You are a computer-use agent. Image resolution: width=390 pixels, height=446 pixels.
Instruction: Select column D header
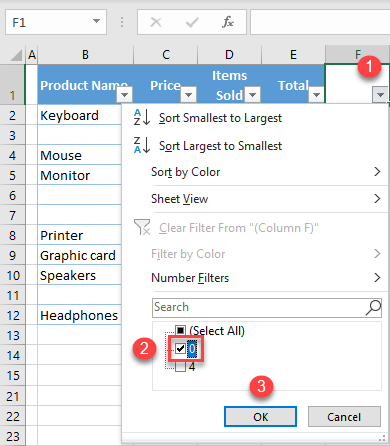(229, 55)
